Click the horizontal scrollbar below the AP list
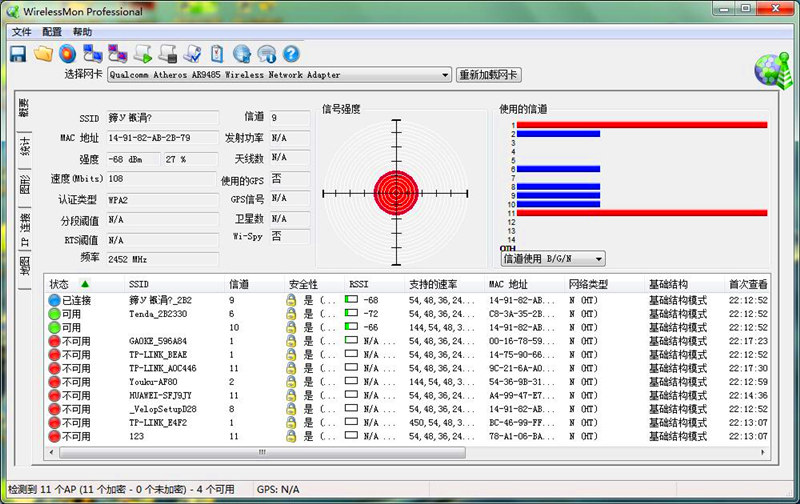 coord(400,455)
